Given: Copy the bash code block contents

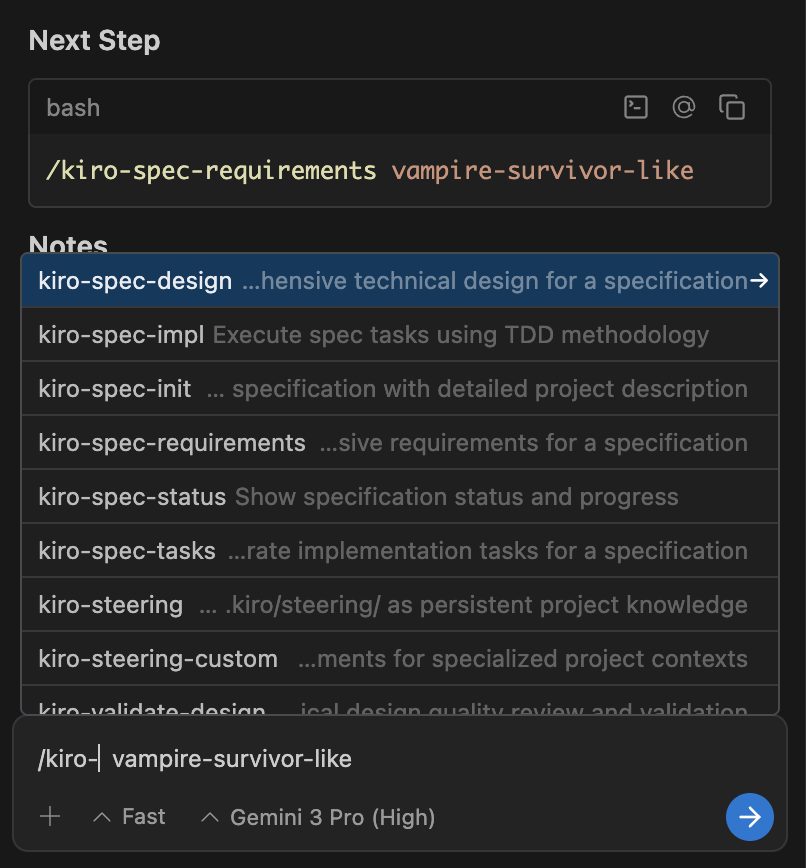Looking at the screenshot, I should point(732,107).
